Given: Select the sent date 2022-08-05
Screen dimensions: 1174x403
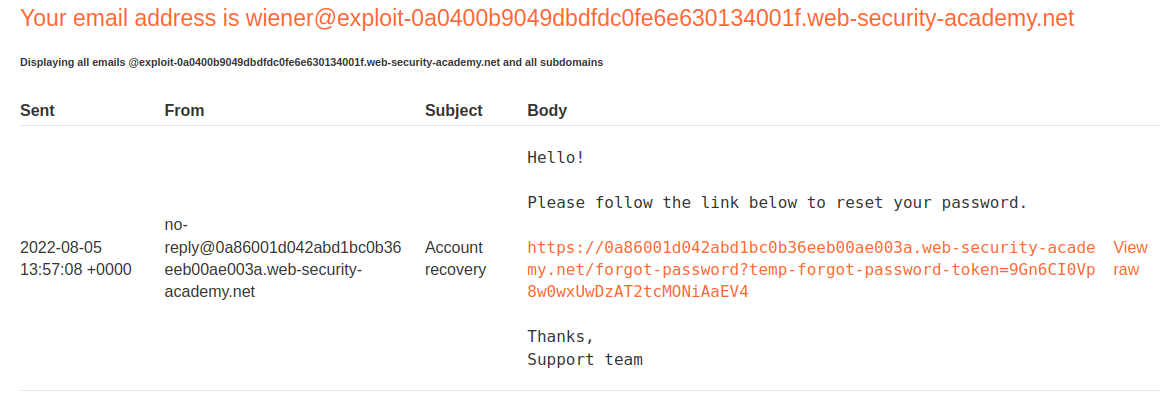Looking at the screenshot, I should point(61,247).
